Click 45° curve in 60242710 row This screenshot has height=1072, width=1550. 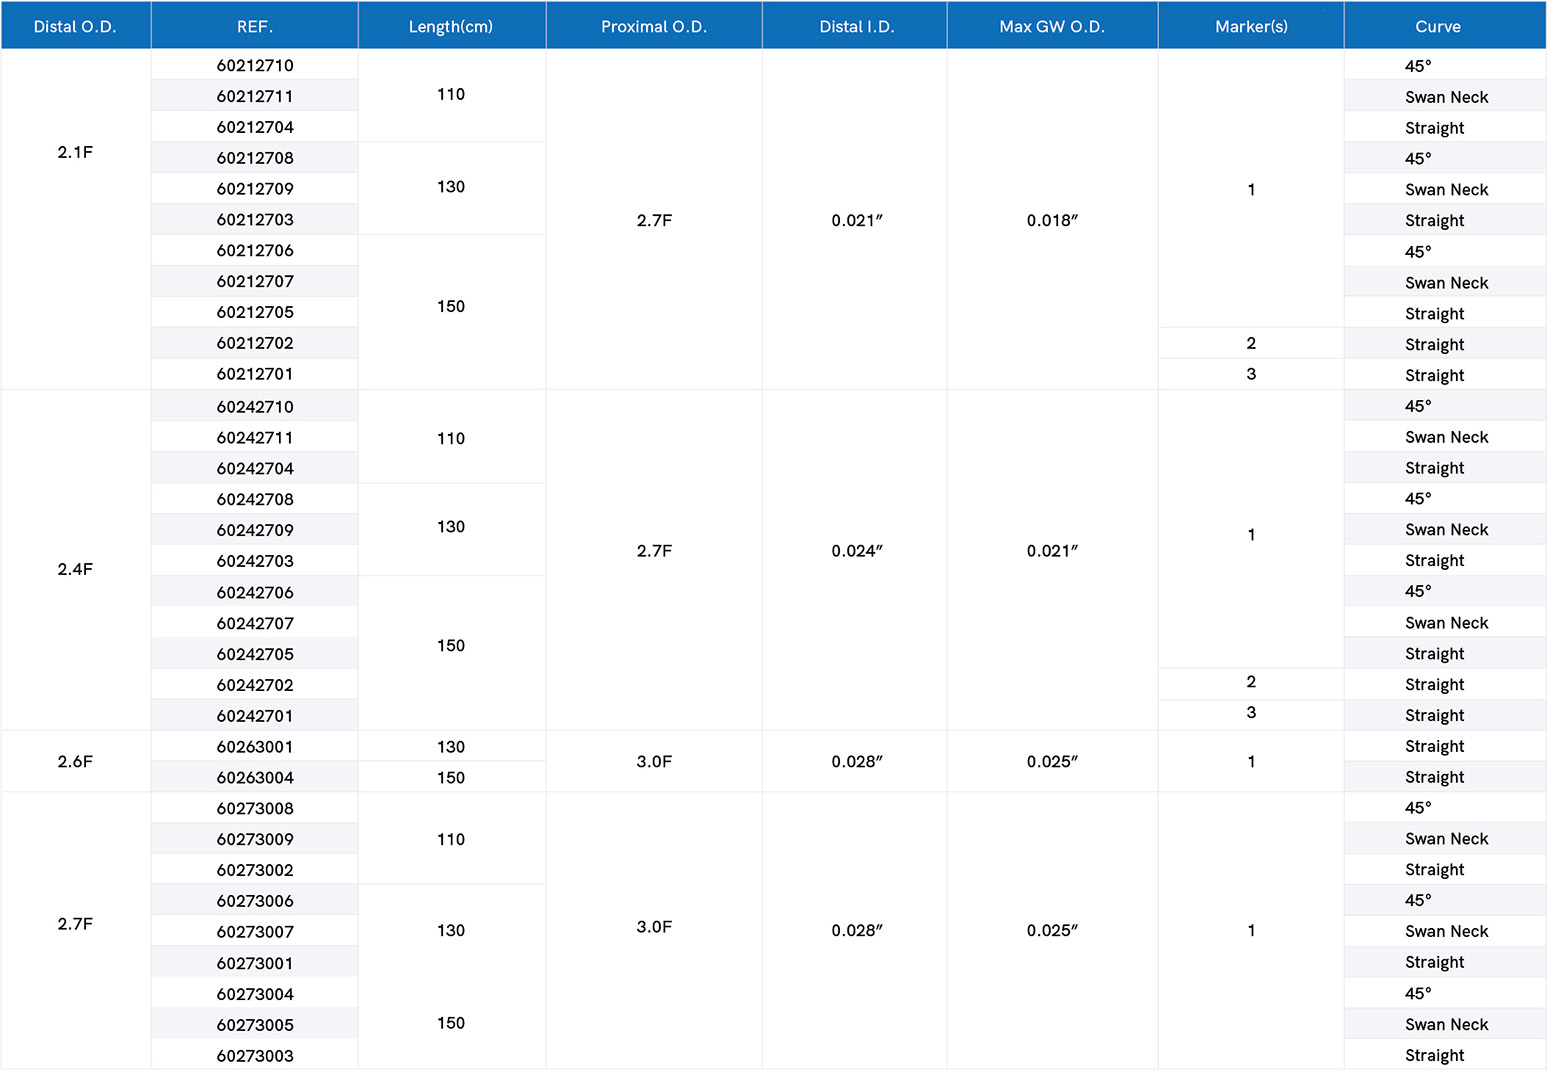click(1418, 407)
